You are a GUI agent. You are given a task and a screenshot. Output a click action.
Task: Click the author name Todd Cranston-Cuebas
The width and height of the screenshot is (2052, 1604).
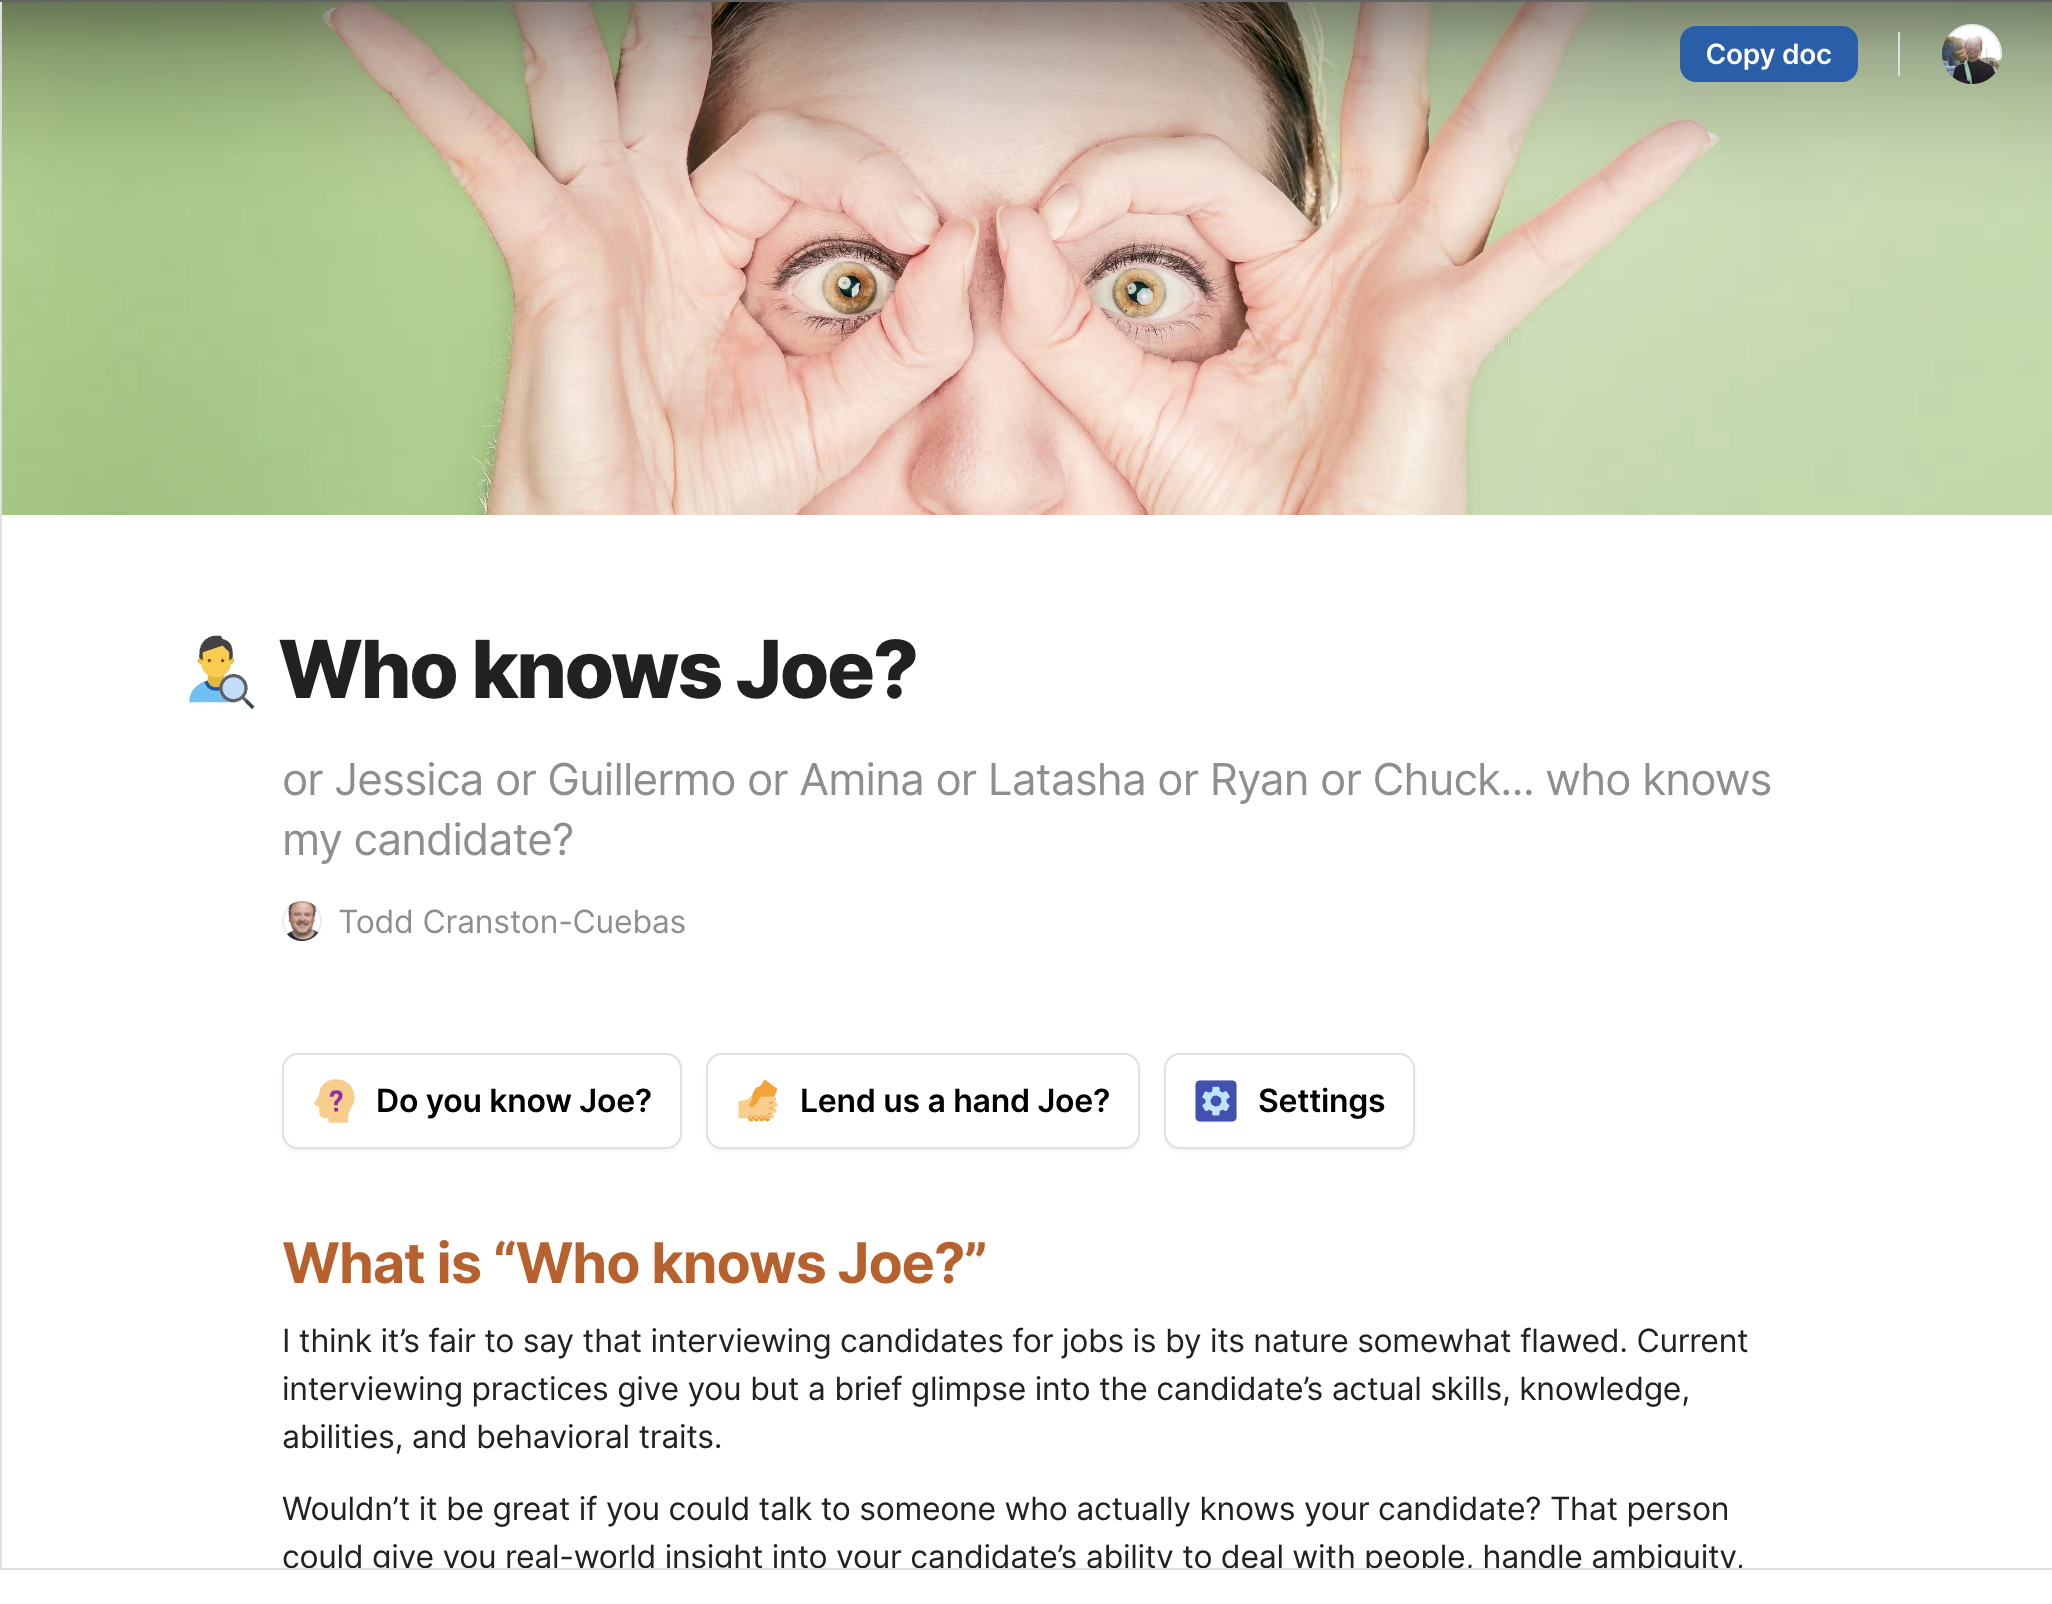coord(512,922)
